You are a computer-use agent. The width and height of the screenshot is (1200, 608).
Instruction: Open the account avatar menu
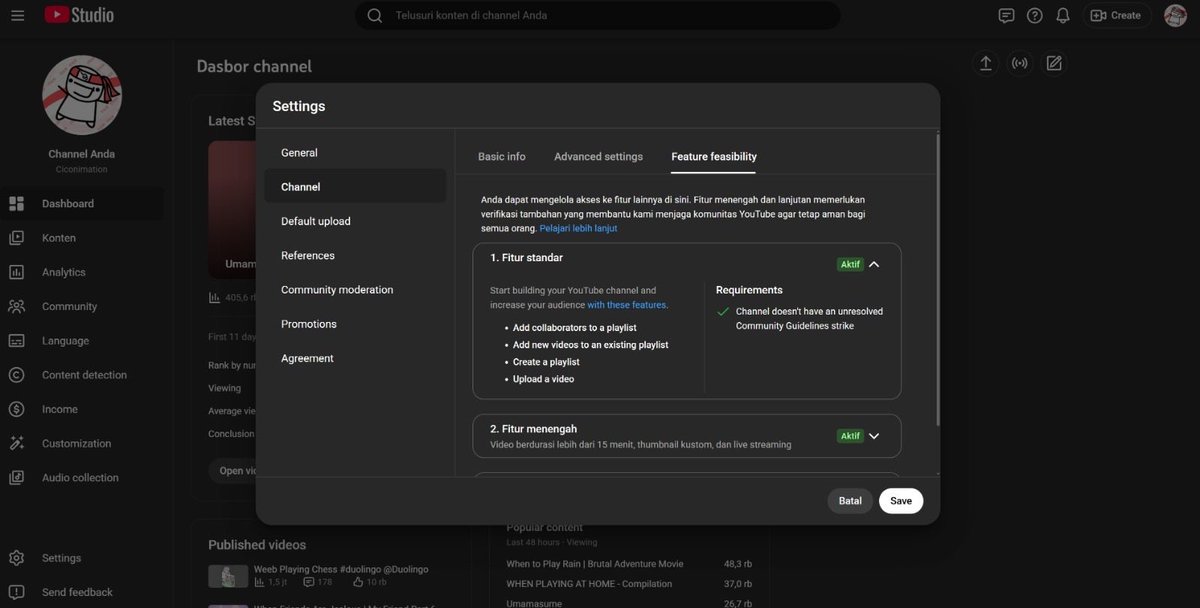click(1175, 15)
